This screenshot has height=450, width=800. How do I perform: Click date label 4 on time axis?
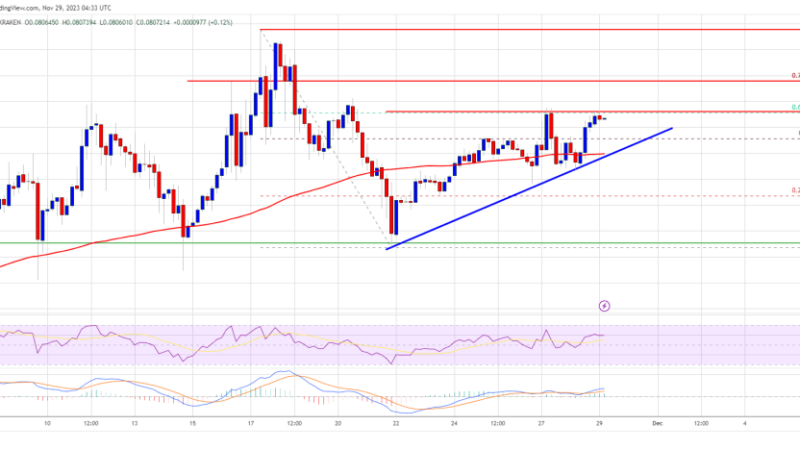pyautogui.click(x=744, y=423)
